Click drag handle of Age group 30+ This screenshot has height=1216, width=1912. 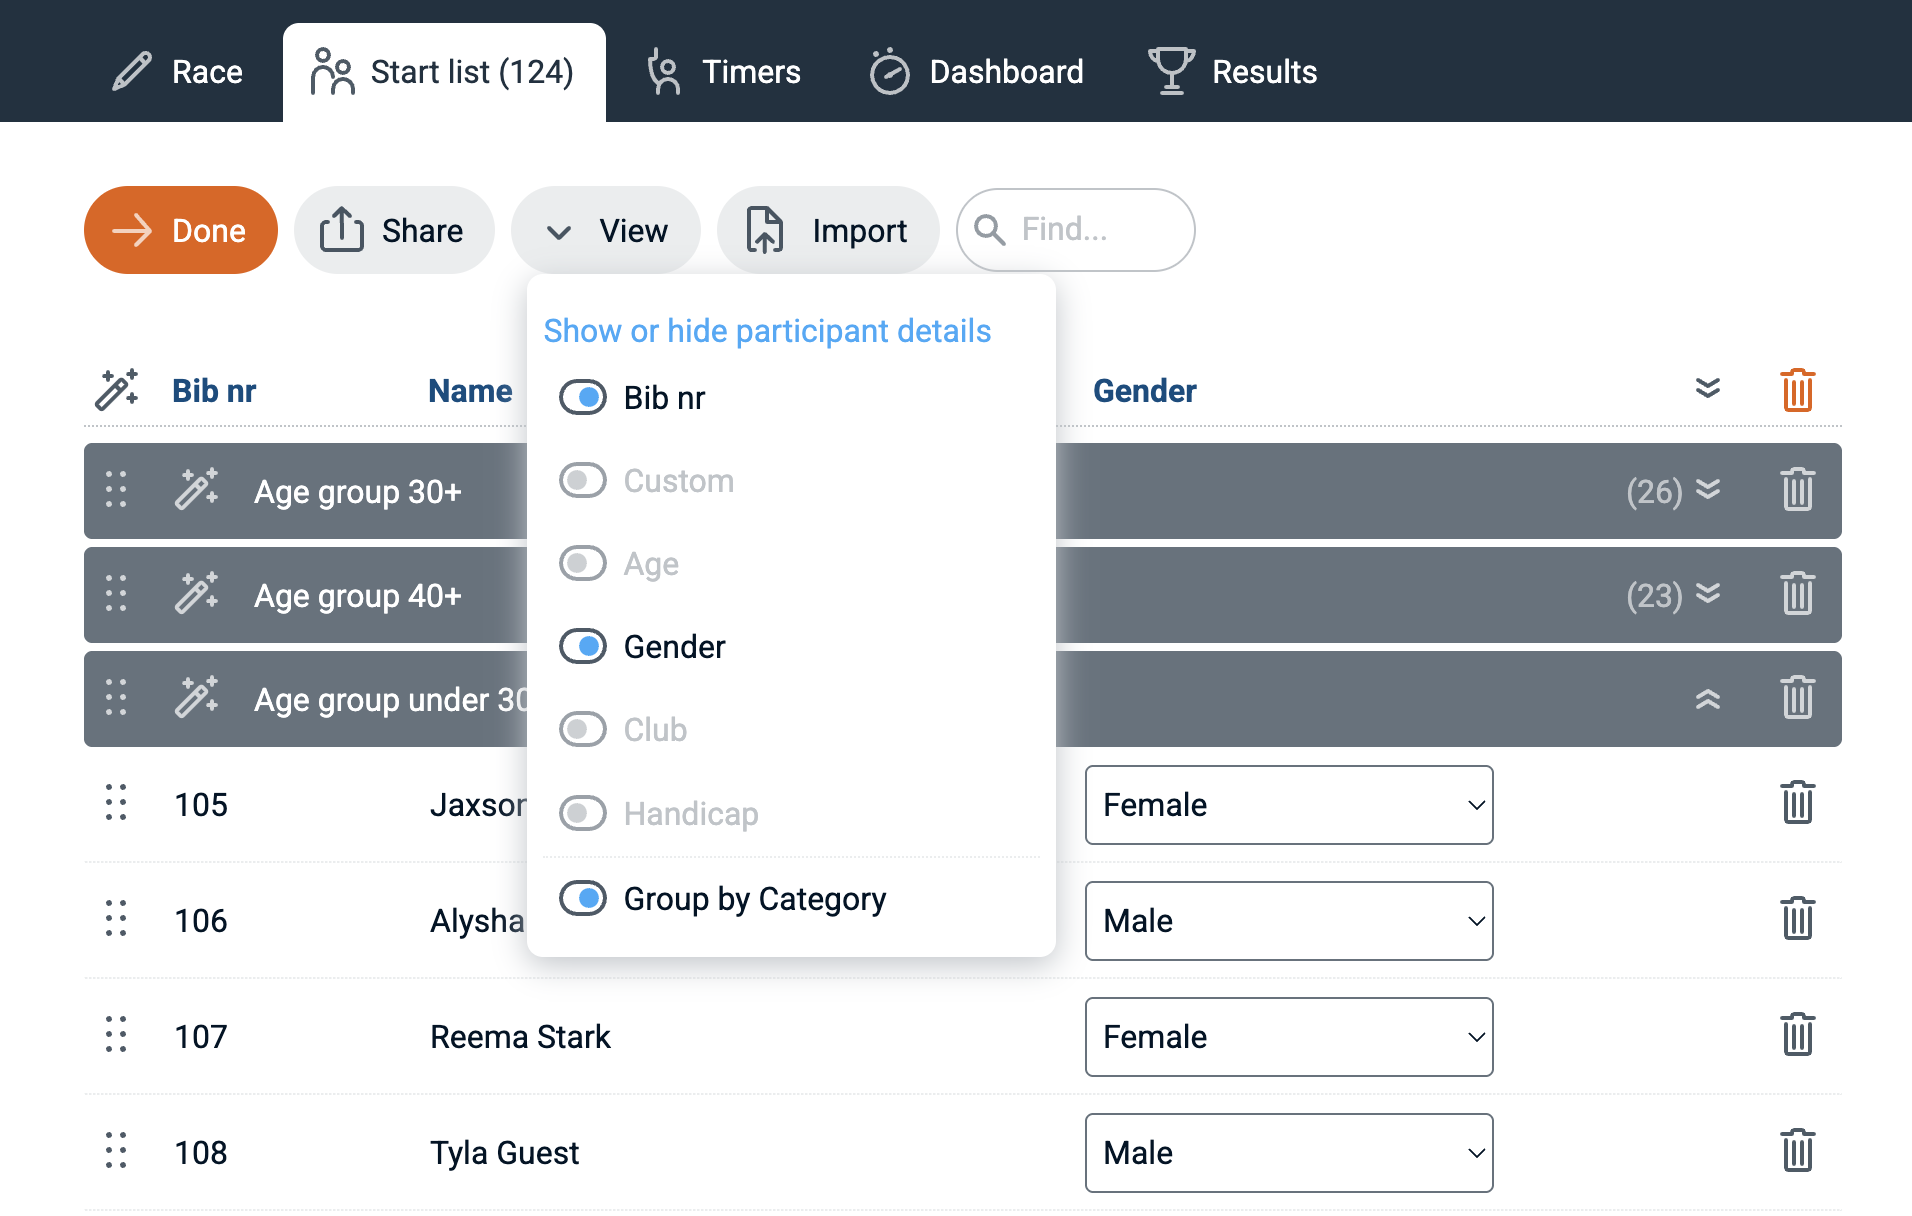116,491
